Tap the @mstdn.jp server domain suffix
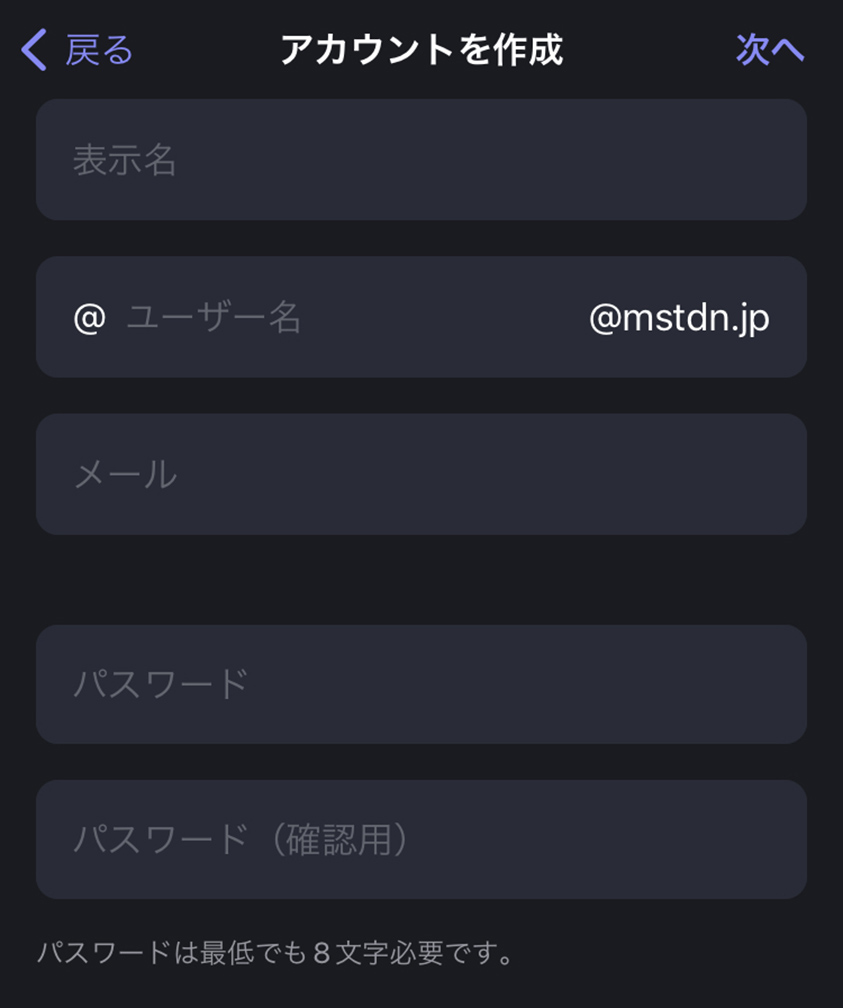The image size is (843, 1008). (679, 318)
